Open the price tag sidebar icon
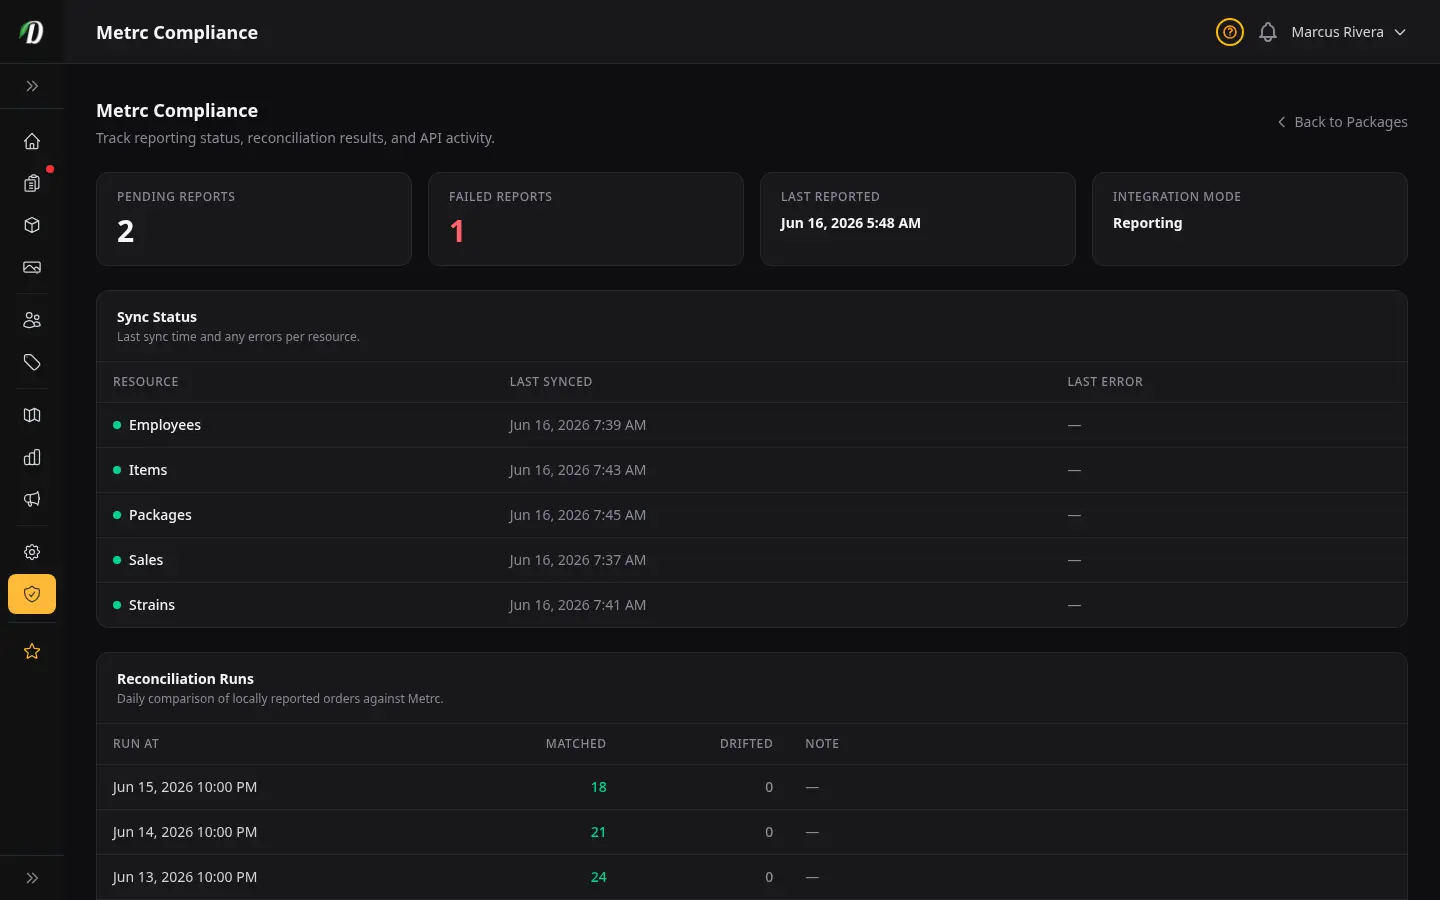Screen dimensions: 1440x900 [x=32, y=362]
